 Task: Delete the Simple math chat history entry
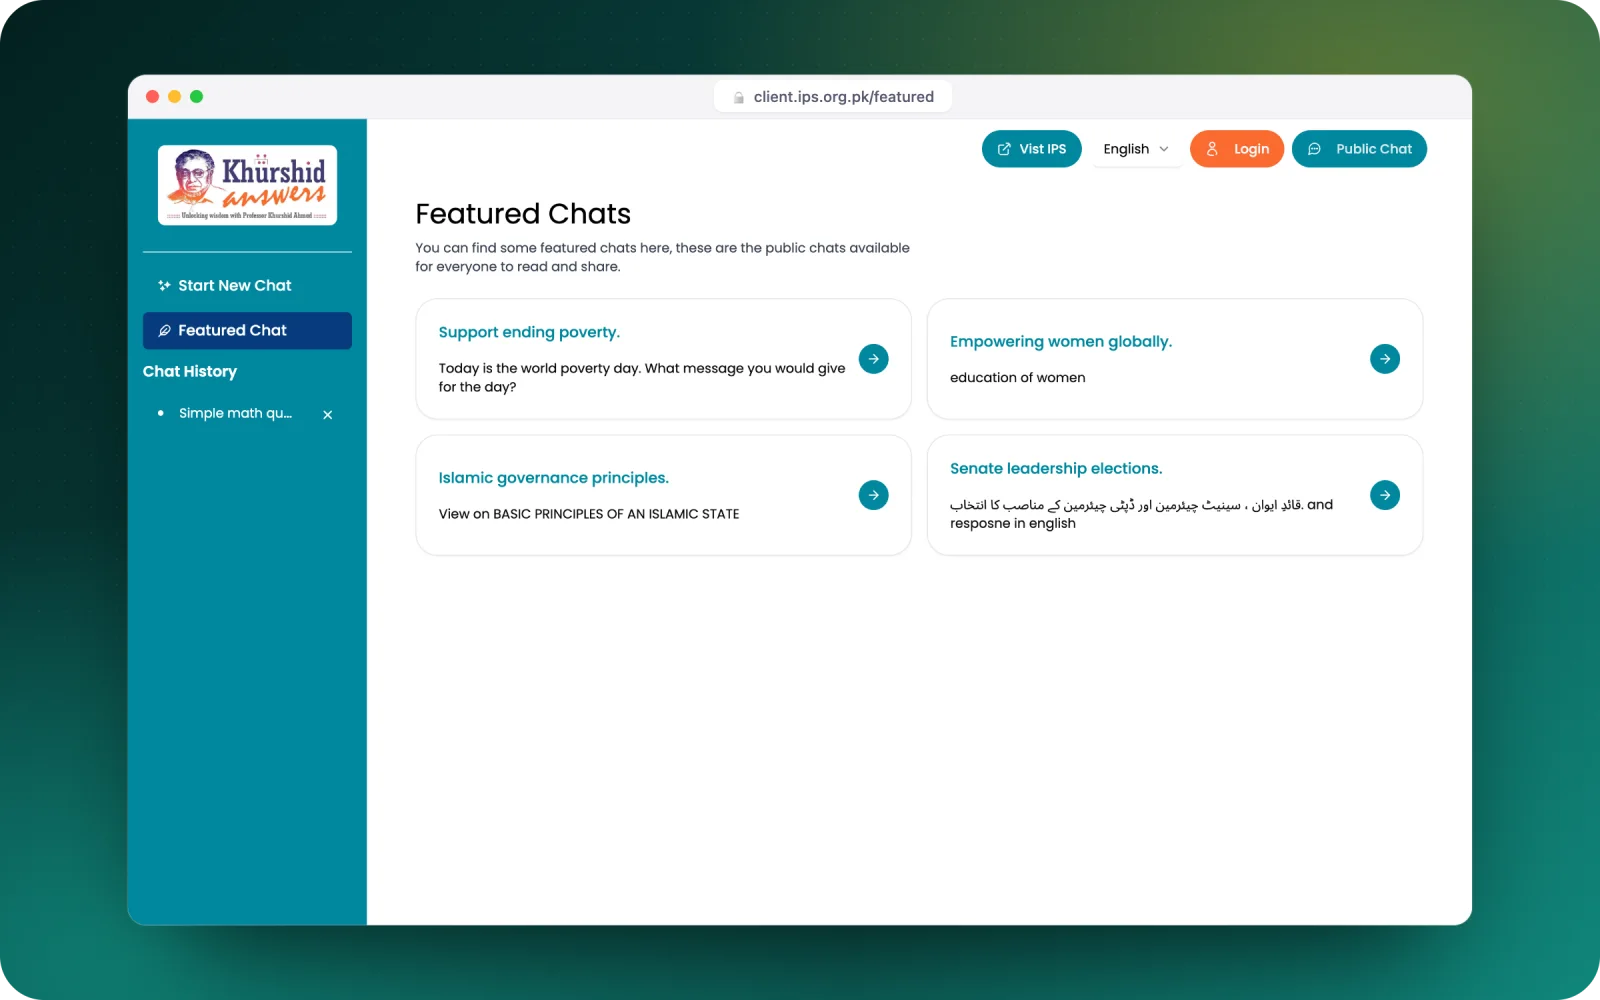pyautogui.click(x=328, y=414)
